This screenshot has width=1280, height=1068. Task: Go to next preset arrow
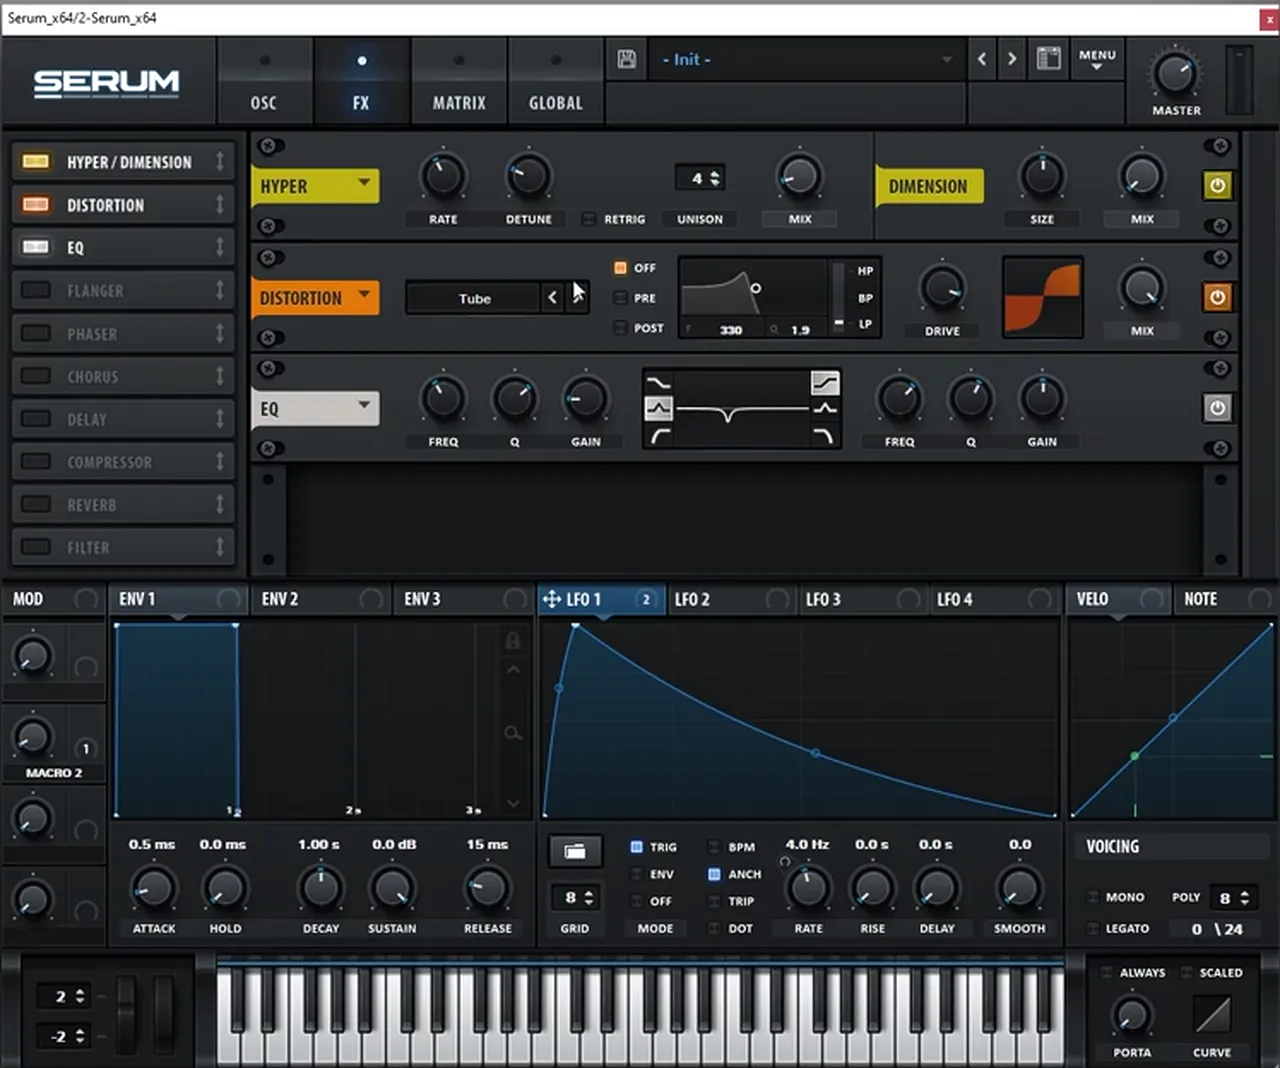pos(1012,59)
